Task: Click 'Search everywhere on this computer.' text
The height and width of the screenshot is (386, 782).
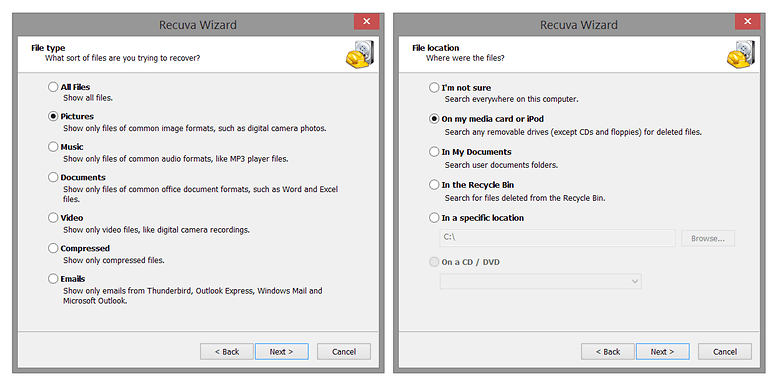Action: click(x=512, y=99)
